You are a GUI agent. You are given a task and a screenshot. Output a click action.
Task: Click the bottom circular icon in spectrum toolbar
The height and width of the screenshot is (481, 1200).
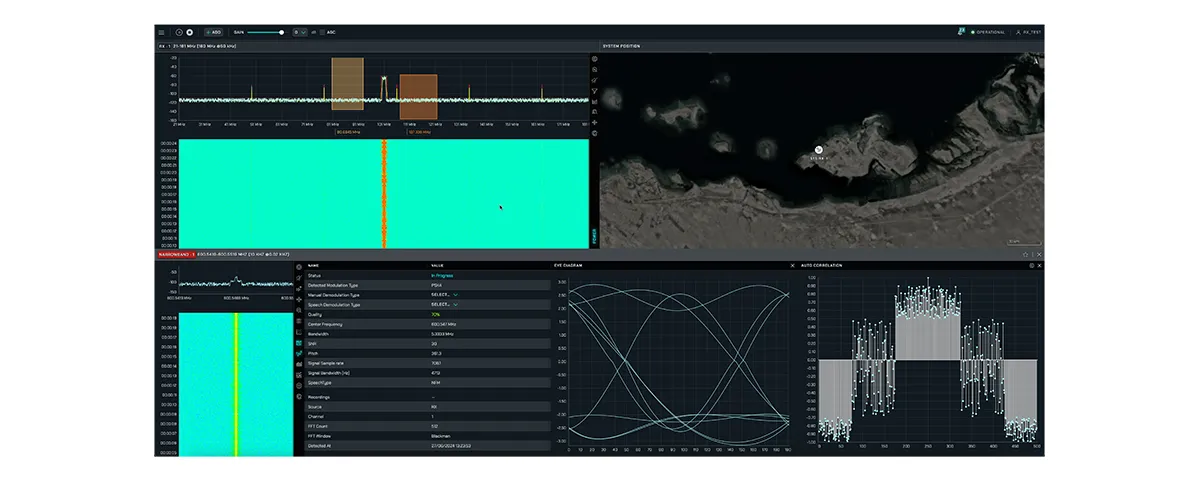pos(594,133)
